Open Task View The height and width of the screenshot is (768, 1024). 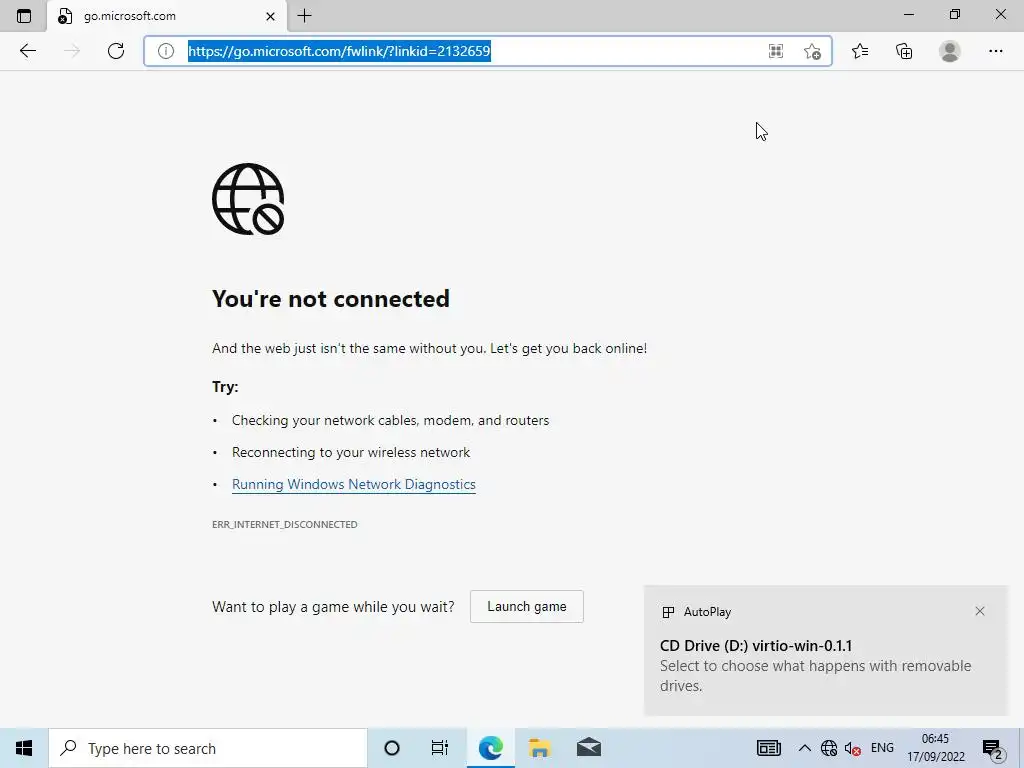coord(440,748)
